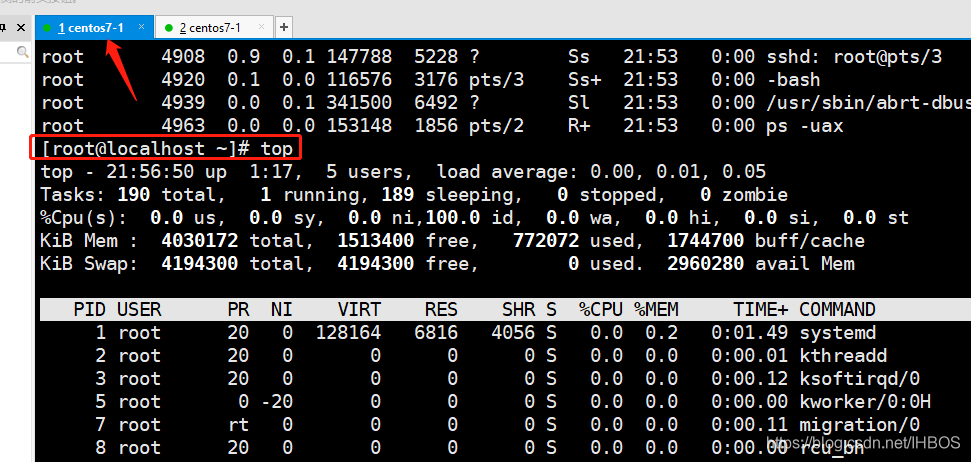Image resolution: width=971 pixels, height=462 pixels.
Task: Click the magnifier search icon in side panel
Action: point(23,52)
